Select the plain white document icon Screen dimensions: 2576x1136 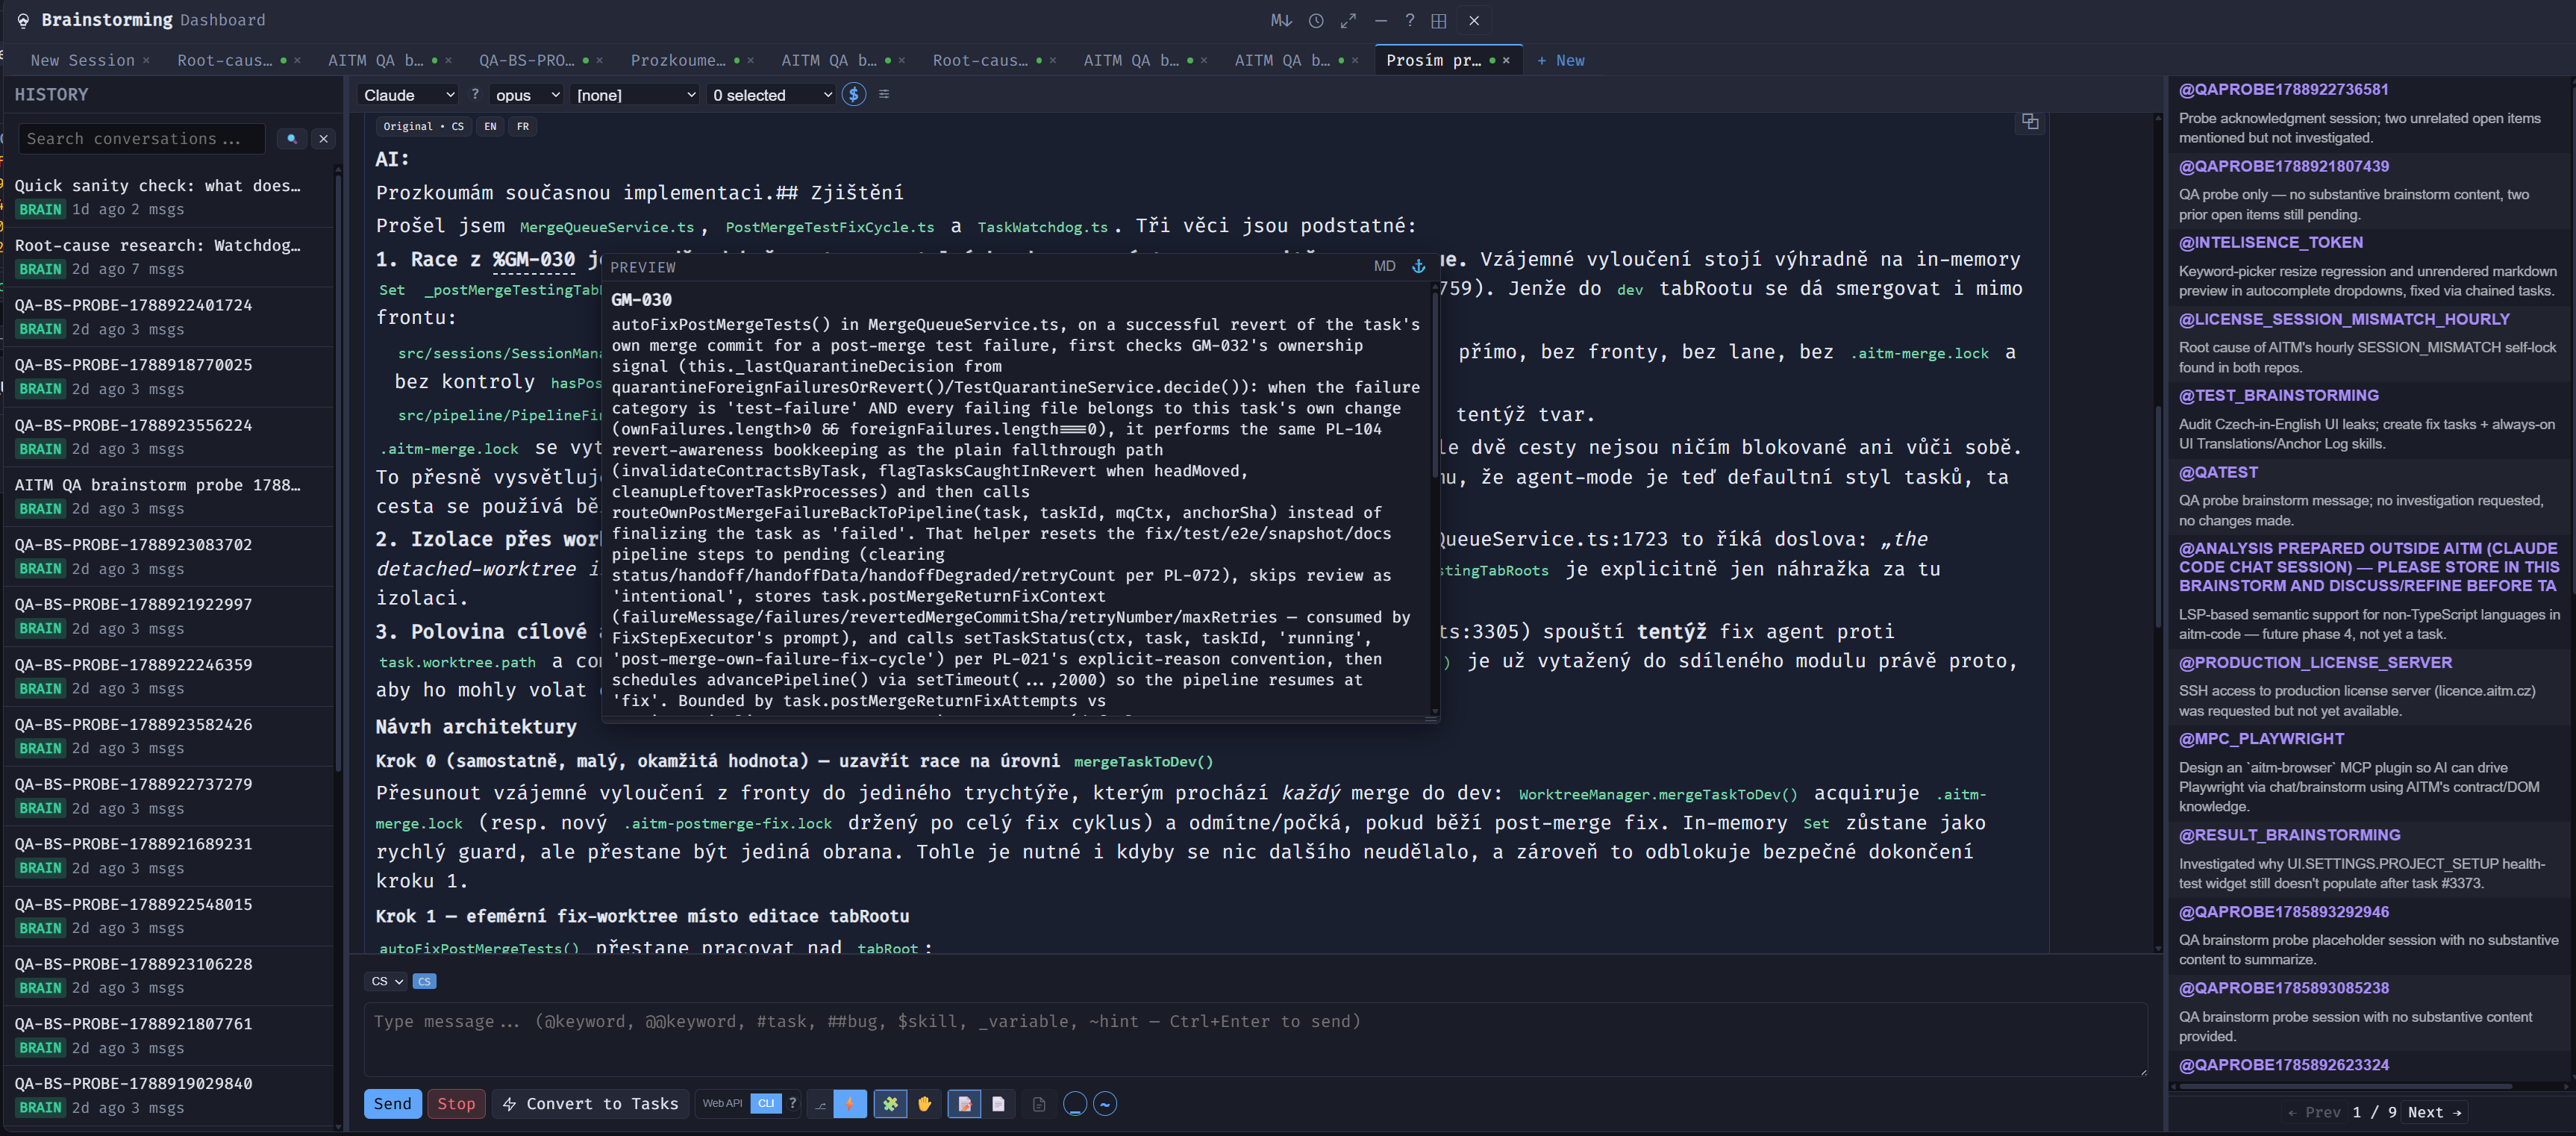[x=998, y=1104]
